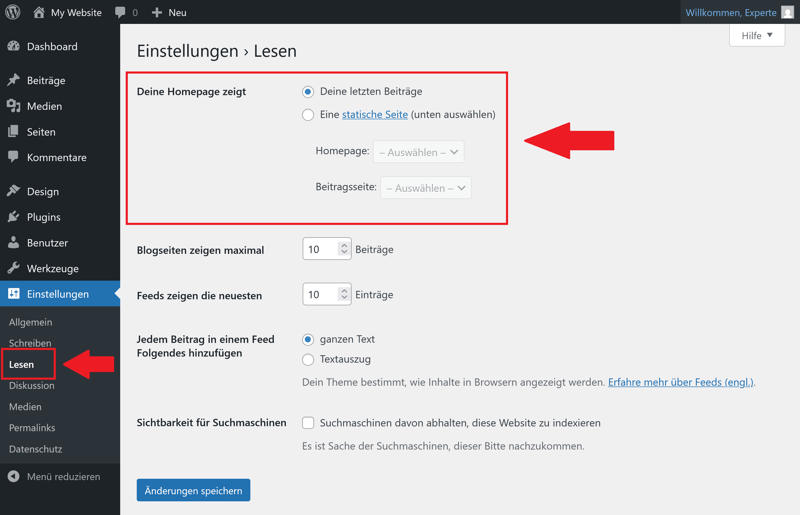The height and width of the screenshot is (515, 800).
Task: Go to the Permalinks settings page
Action: [x=32, y=428]
